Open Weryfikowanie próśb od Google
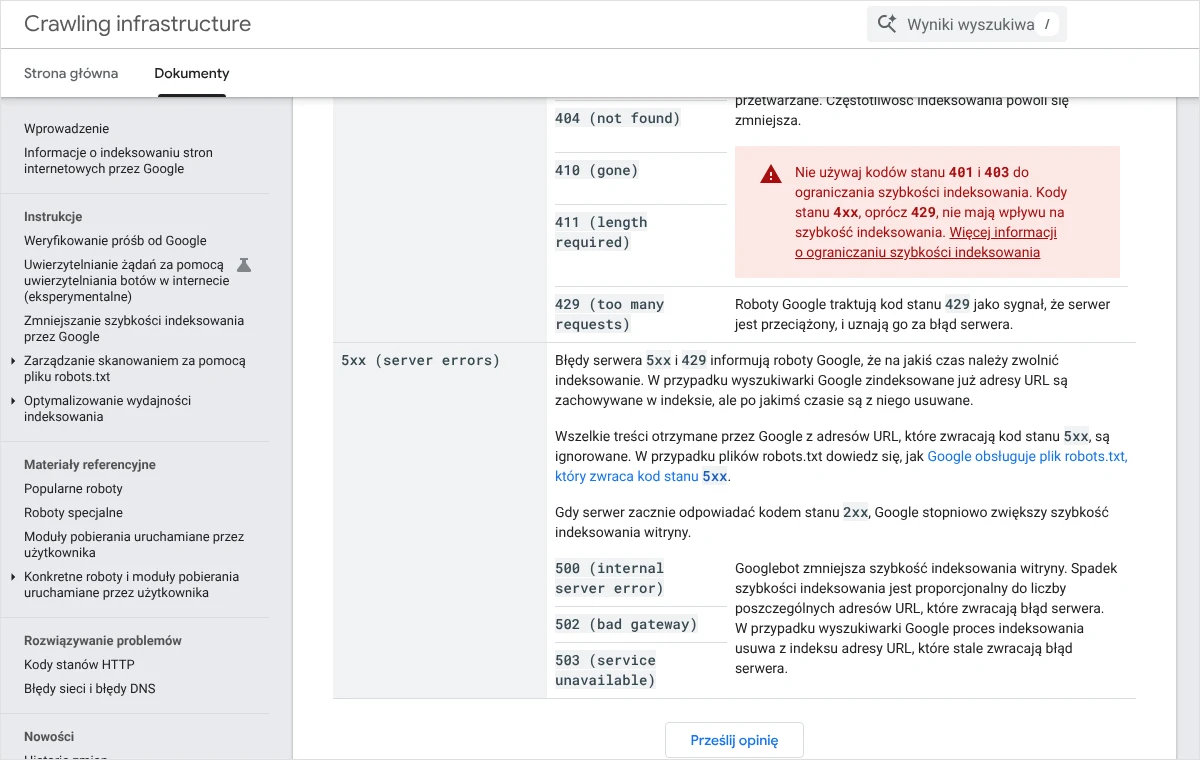The width and height of the screenshot is (1200, 760). 115,241
